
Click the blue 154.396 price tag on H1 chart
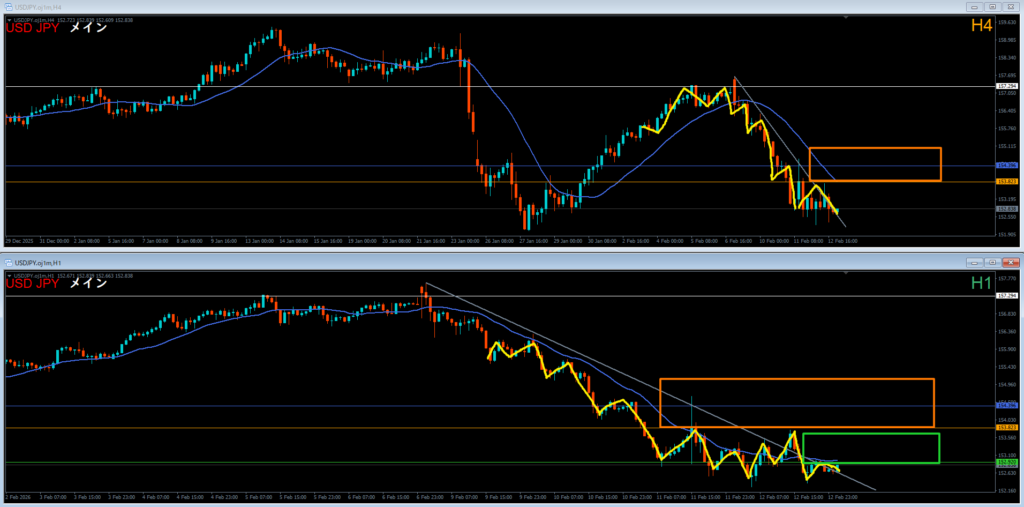coord(1007,405)
